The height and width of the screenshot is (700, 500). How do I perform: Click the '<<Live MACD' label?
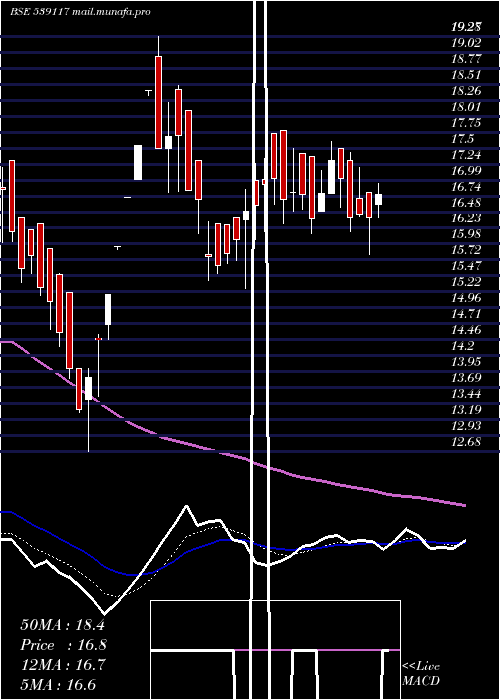tap(421, 673)
